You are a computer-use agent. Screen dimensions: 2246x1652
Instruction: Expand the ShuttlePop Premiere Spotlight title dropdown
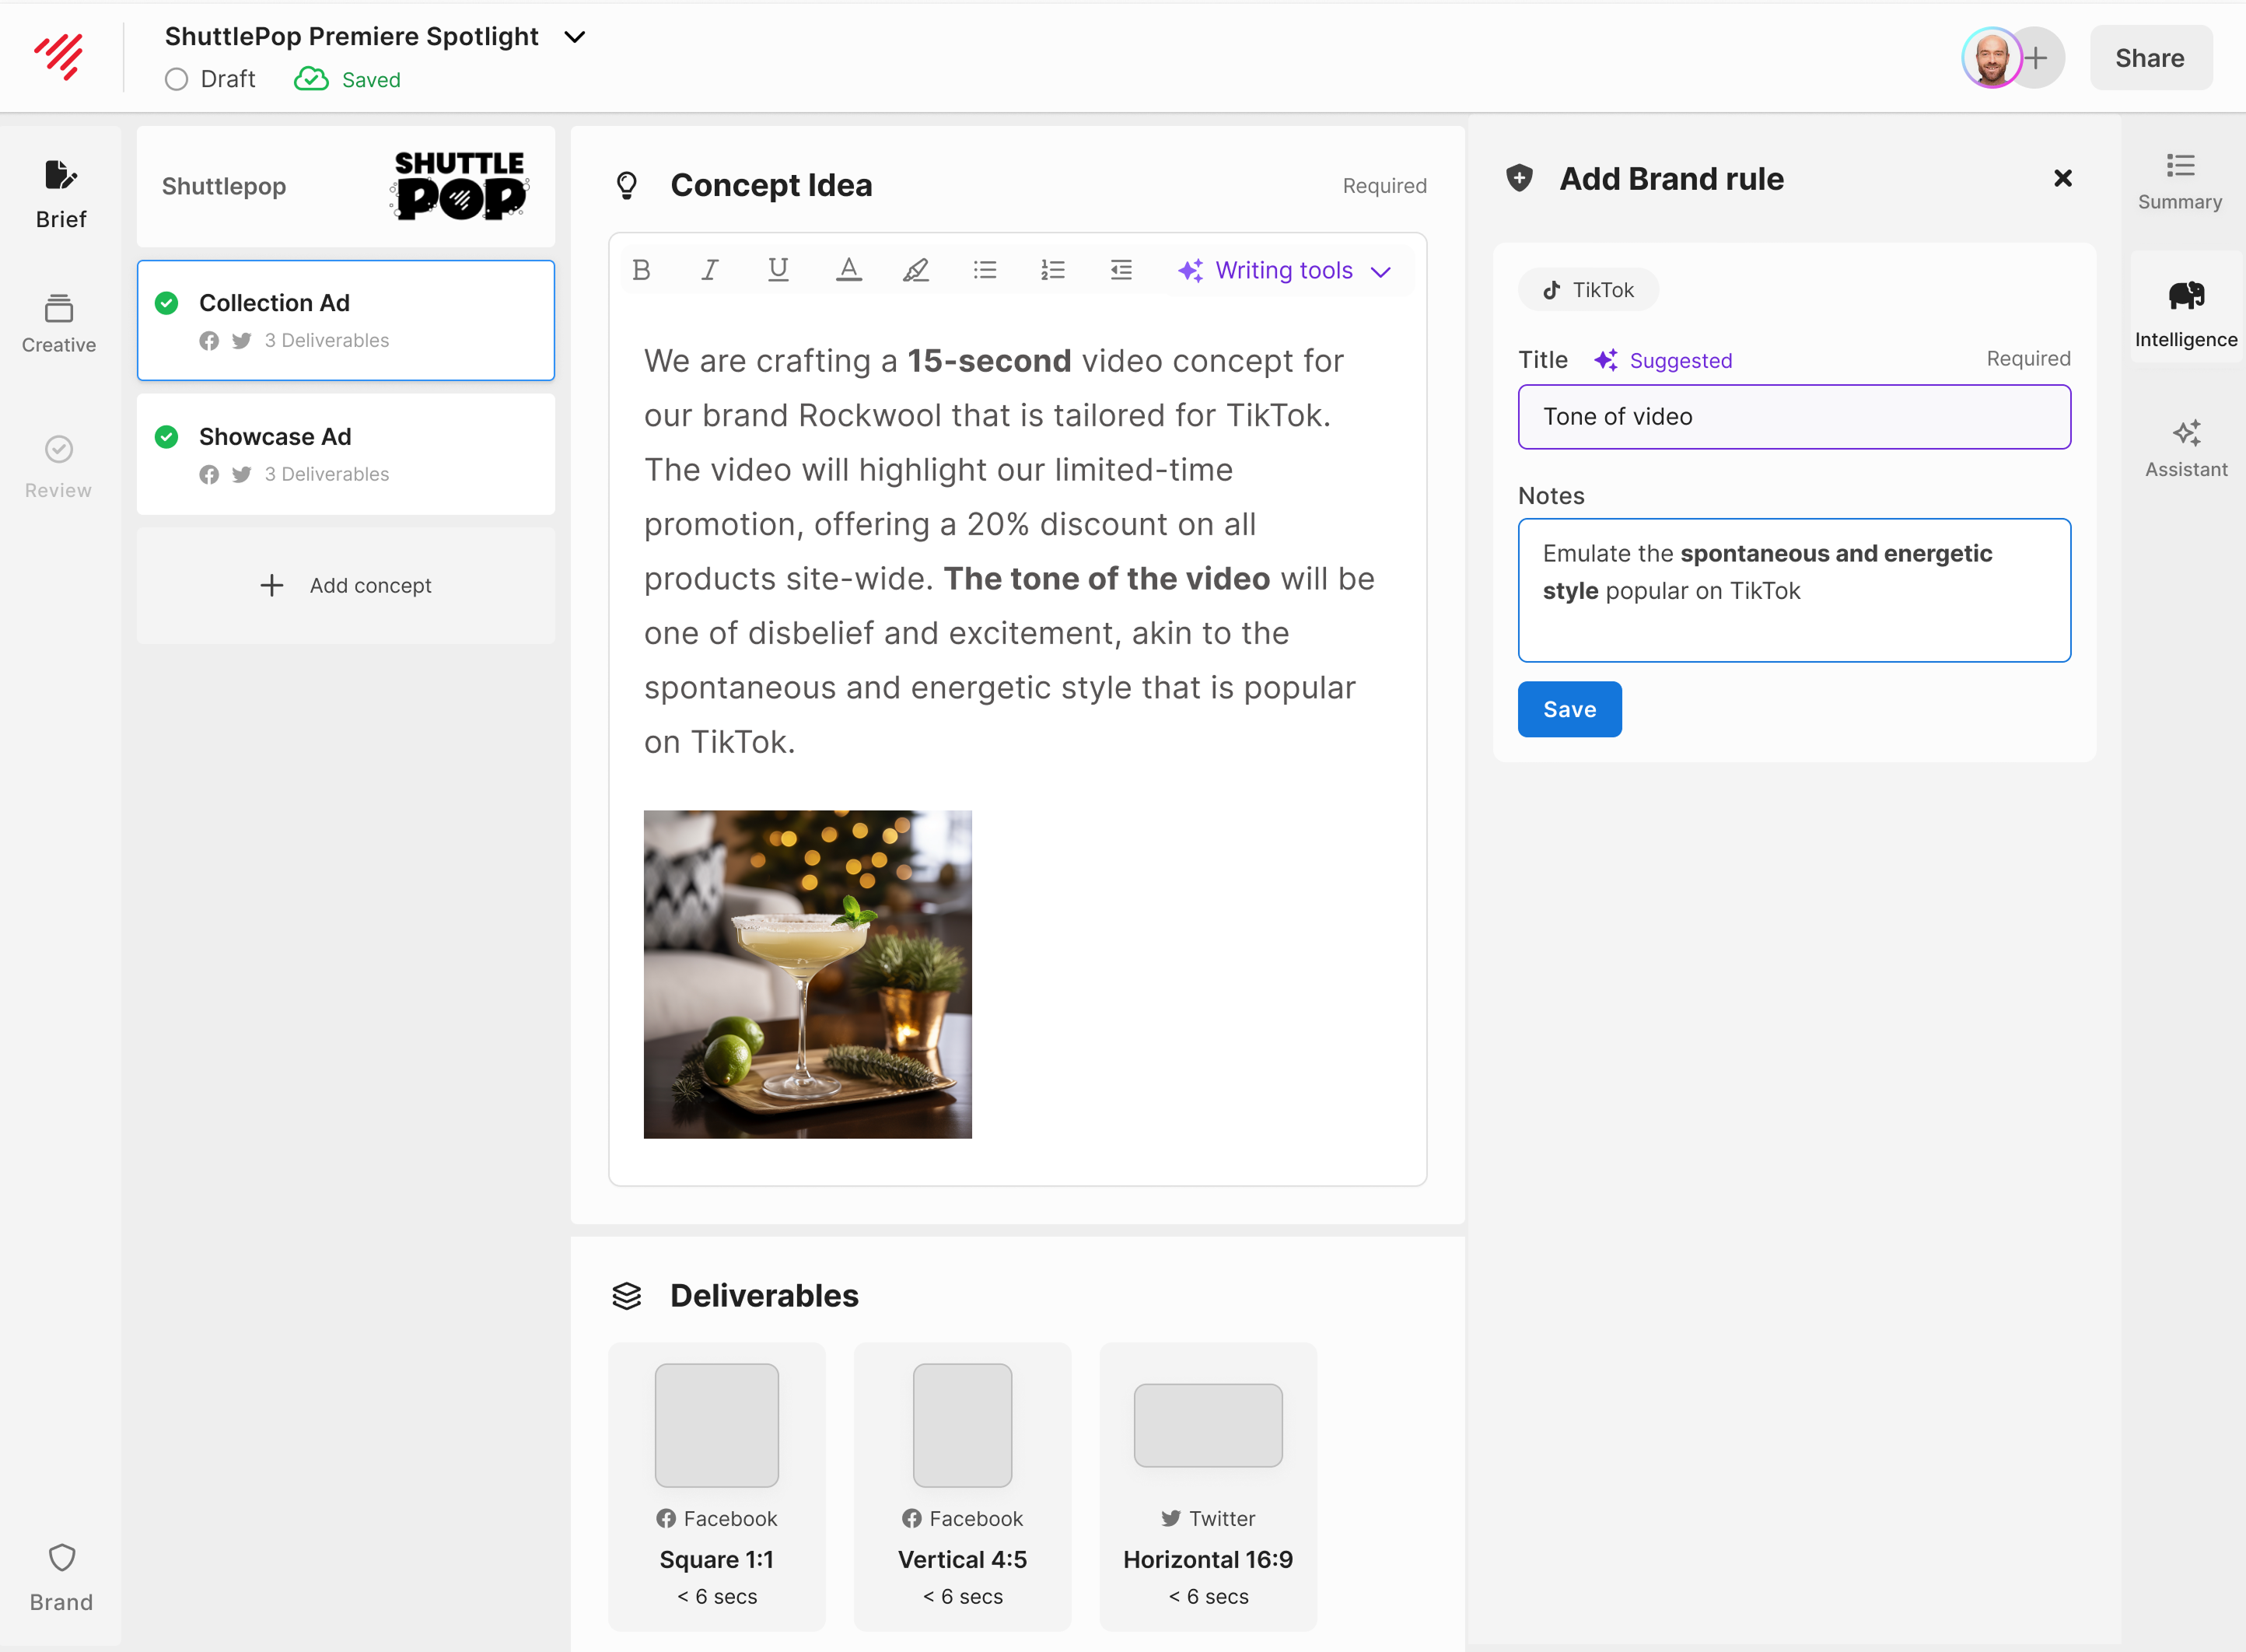[x=575, y=37]
